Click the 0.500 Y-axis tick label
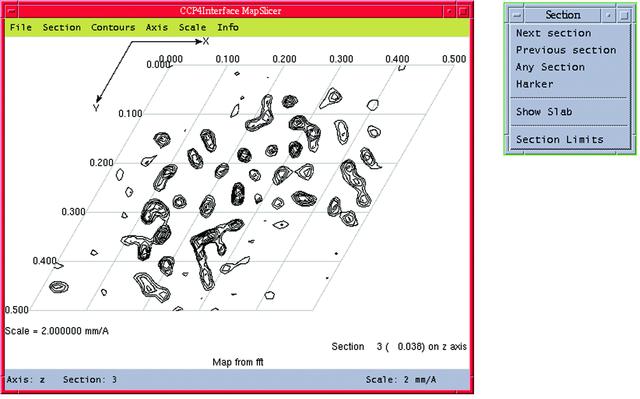The image size is (640, 399). 17,310
